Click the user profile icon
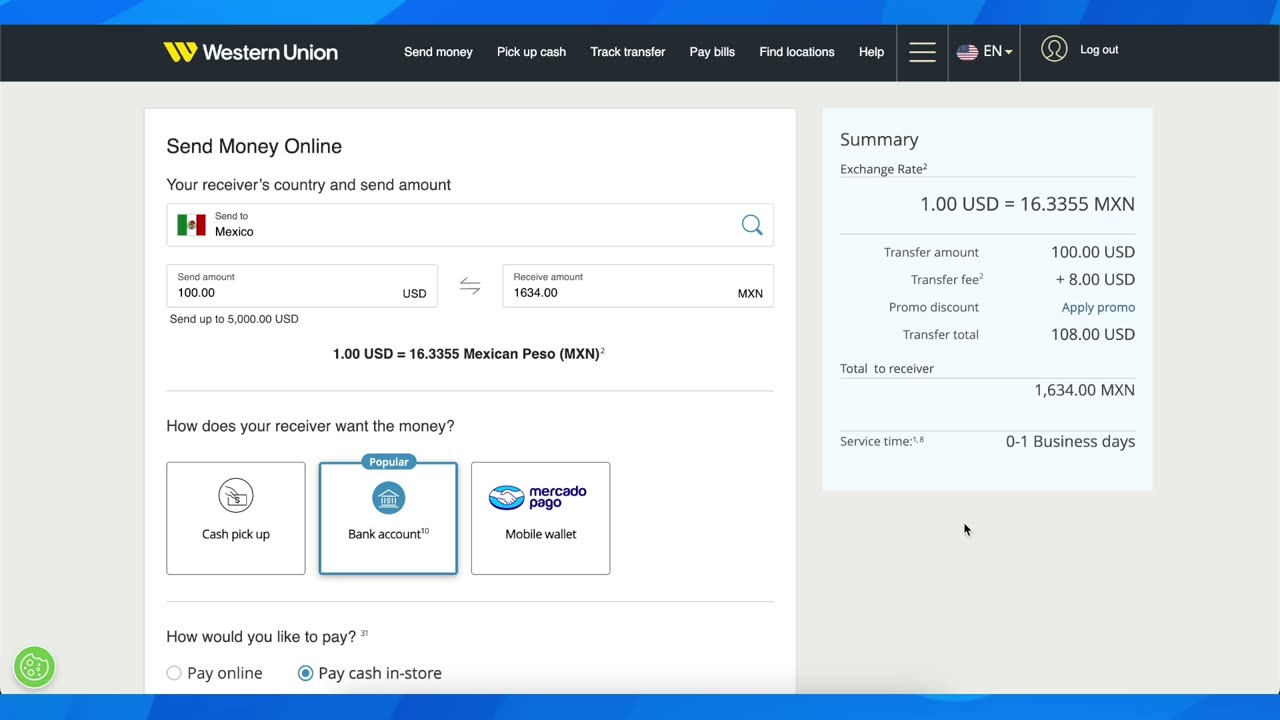Viewport: 1280px width, 720px height. point(1054,50)
